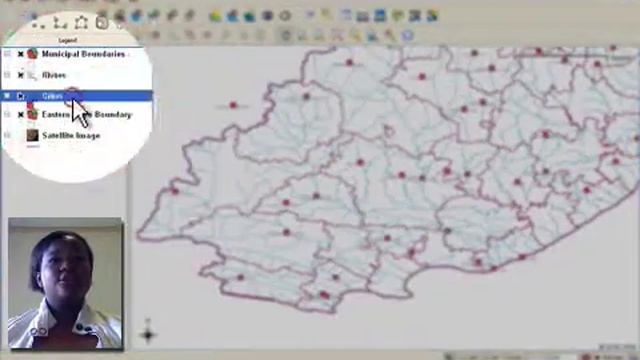
Task: Toggle visibility of Rivers layer
Action: 20,75
